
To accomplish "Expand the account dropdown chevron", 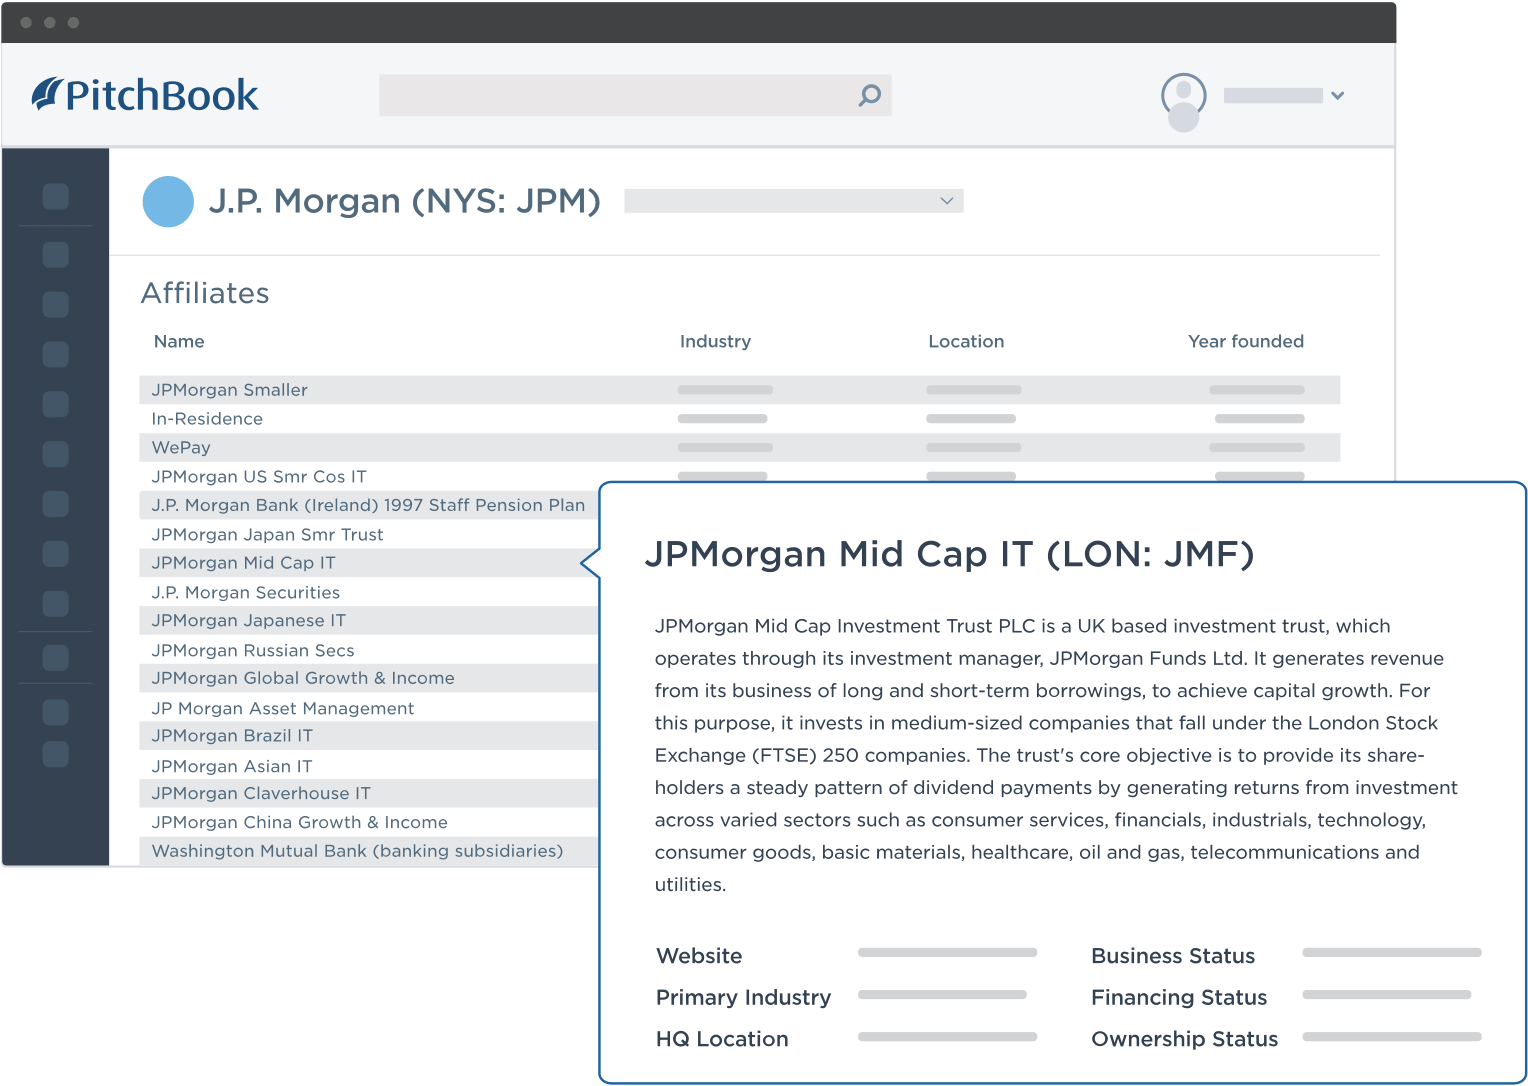I will (x=1338, y=96).
